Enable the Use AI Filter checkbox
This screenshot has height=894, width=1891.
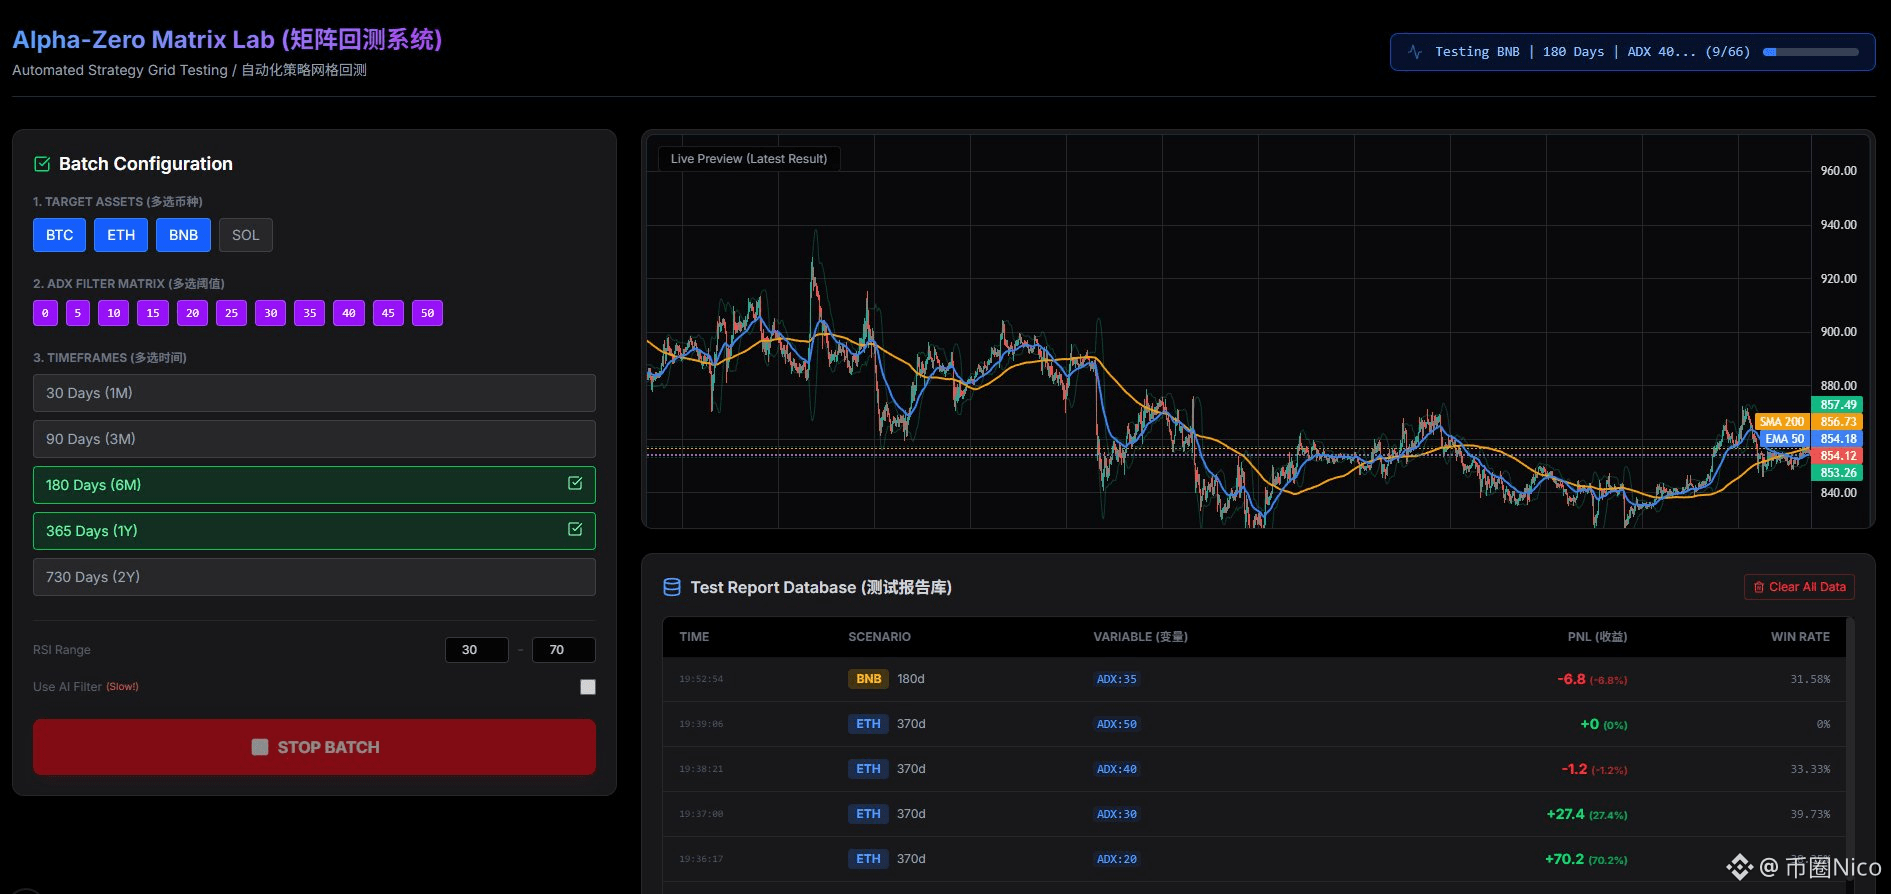588,687
